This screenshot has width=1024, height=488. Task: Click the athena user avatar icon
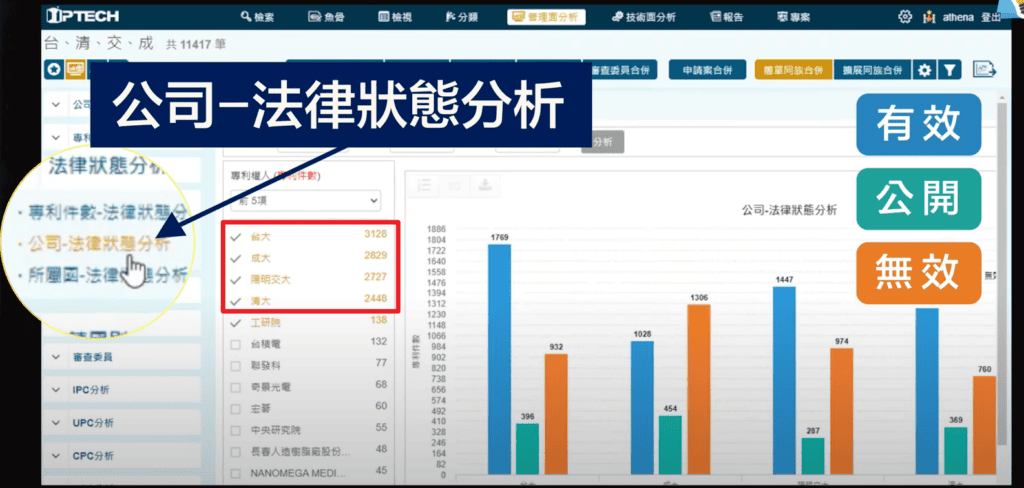[x=930, y=17]
